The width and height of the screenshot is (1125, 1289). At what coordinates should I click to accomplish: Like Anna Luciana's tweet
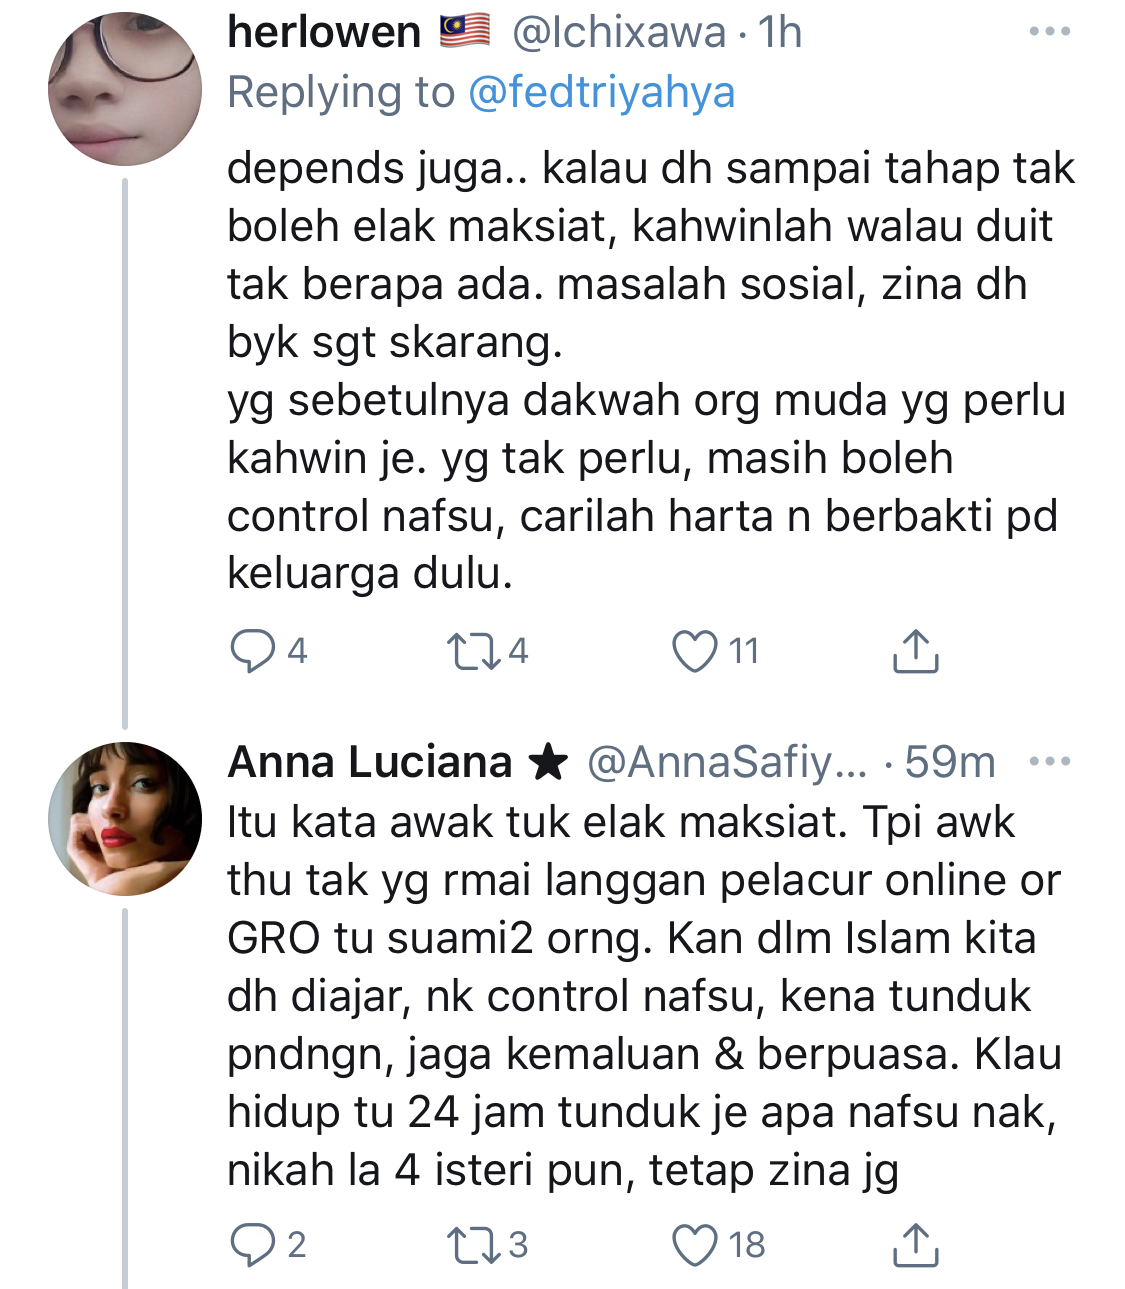point(695,1245)
